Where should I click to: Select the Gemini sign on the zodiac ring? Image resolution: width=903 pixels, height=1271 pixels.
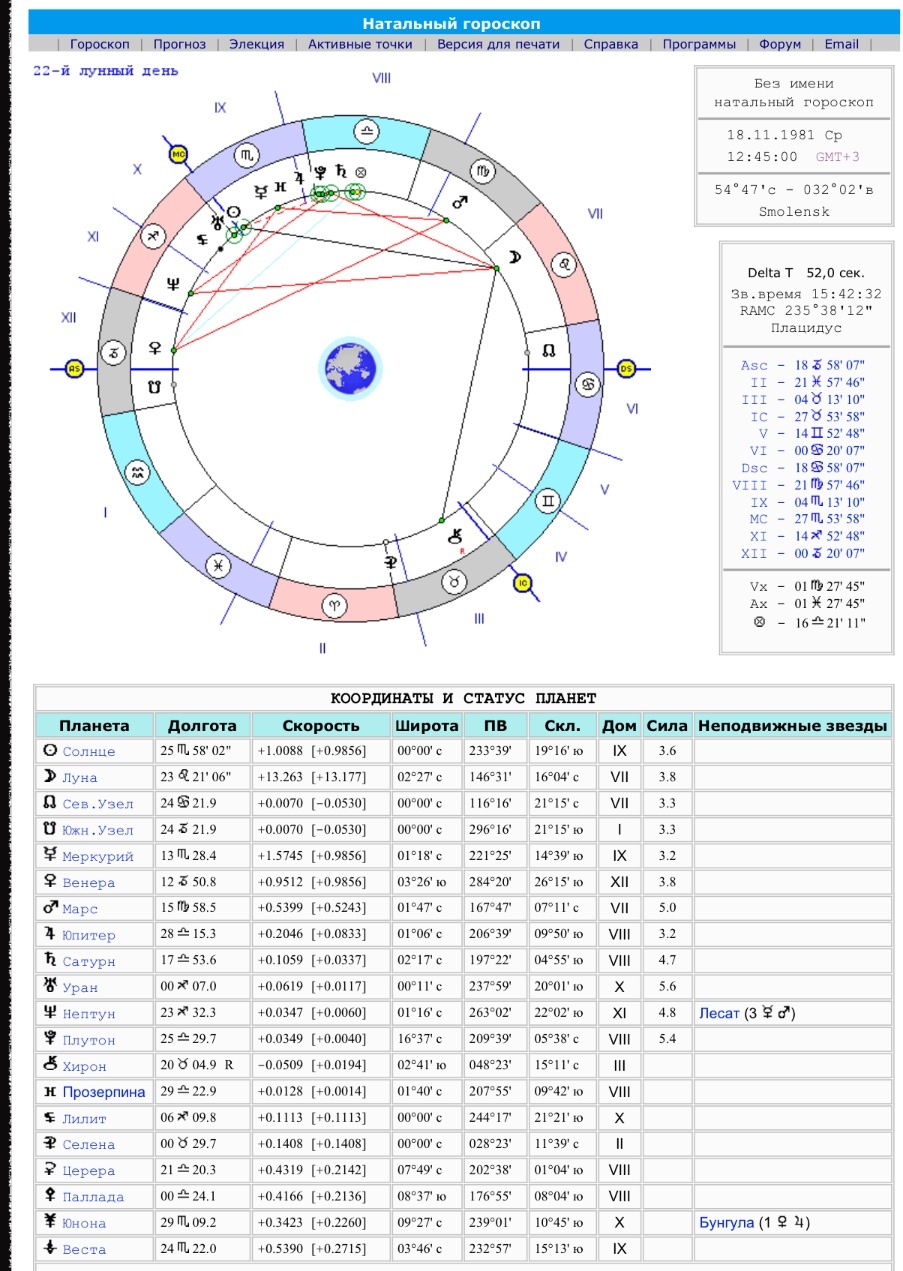click(x=548, y=499)
